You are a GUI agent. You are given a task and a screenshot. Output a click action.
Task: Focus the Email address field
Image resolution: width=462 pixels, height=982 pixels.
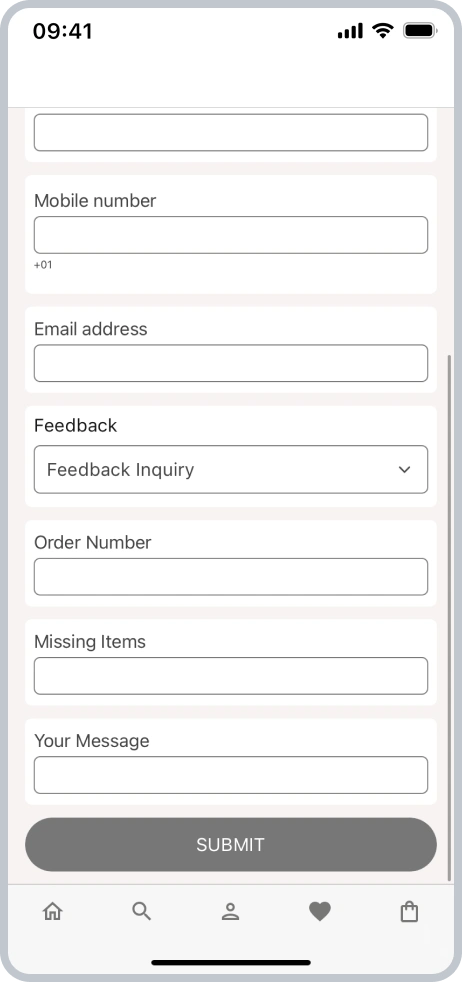click(x=231, y=363)
